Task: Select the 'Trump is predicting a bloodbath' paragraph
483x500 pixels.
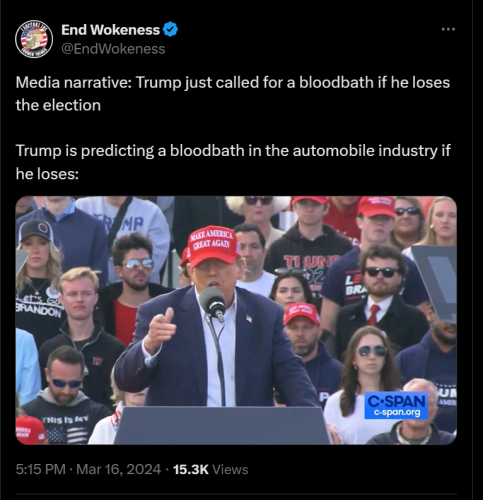Action: [x=233, y=162]
